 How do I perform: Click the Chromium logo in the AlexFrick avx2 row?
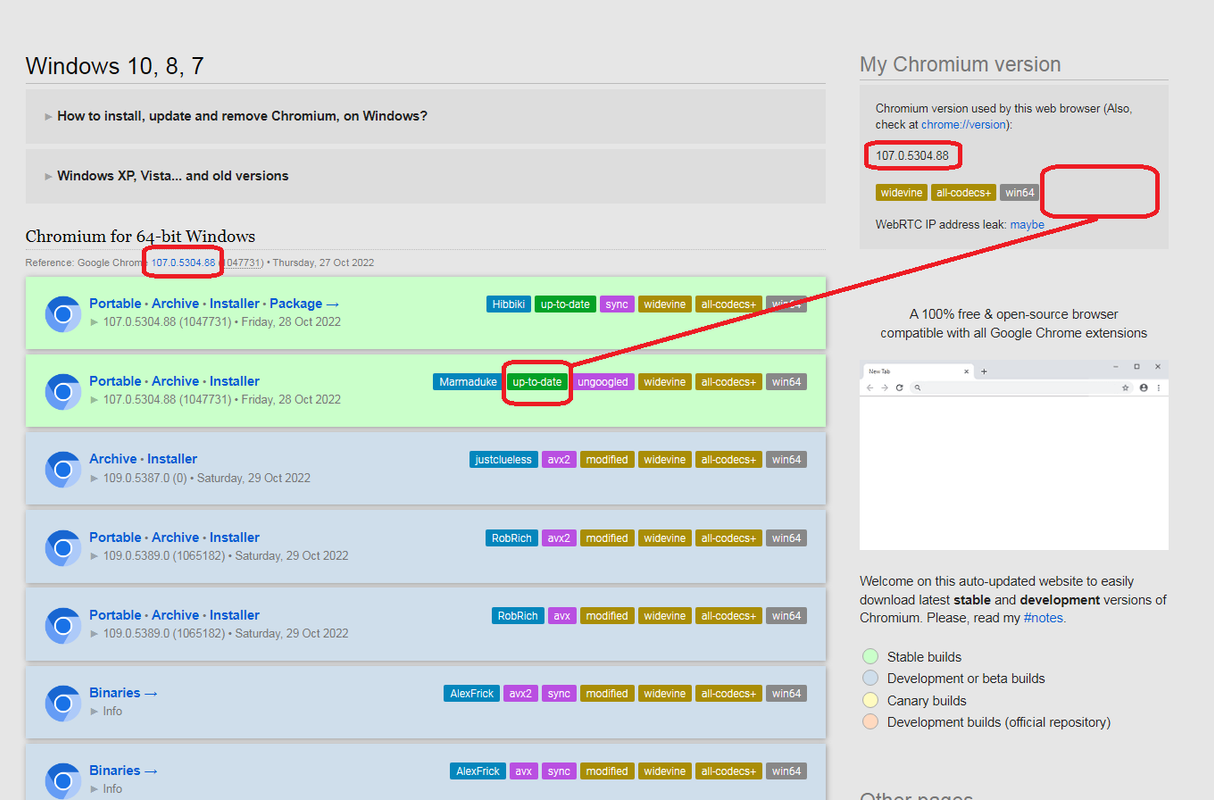pos(63,703)
